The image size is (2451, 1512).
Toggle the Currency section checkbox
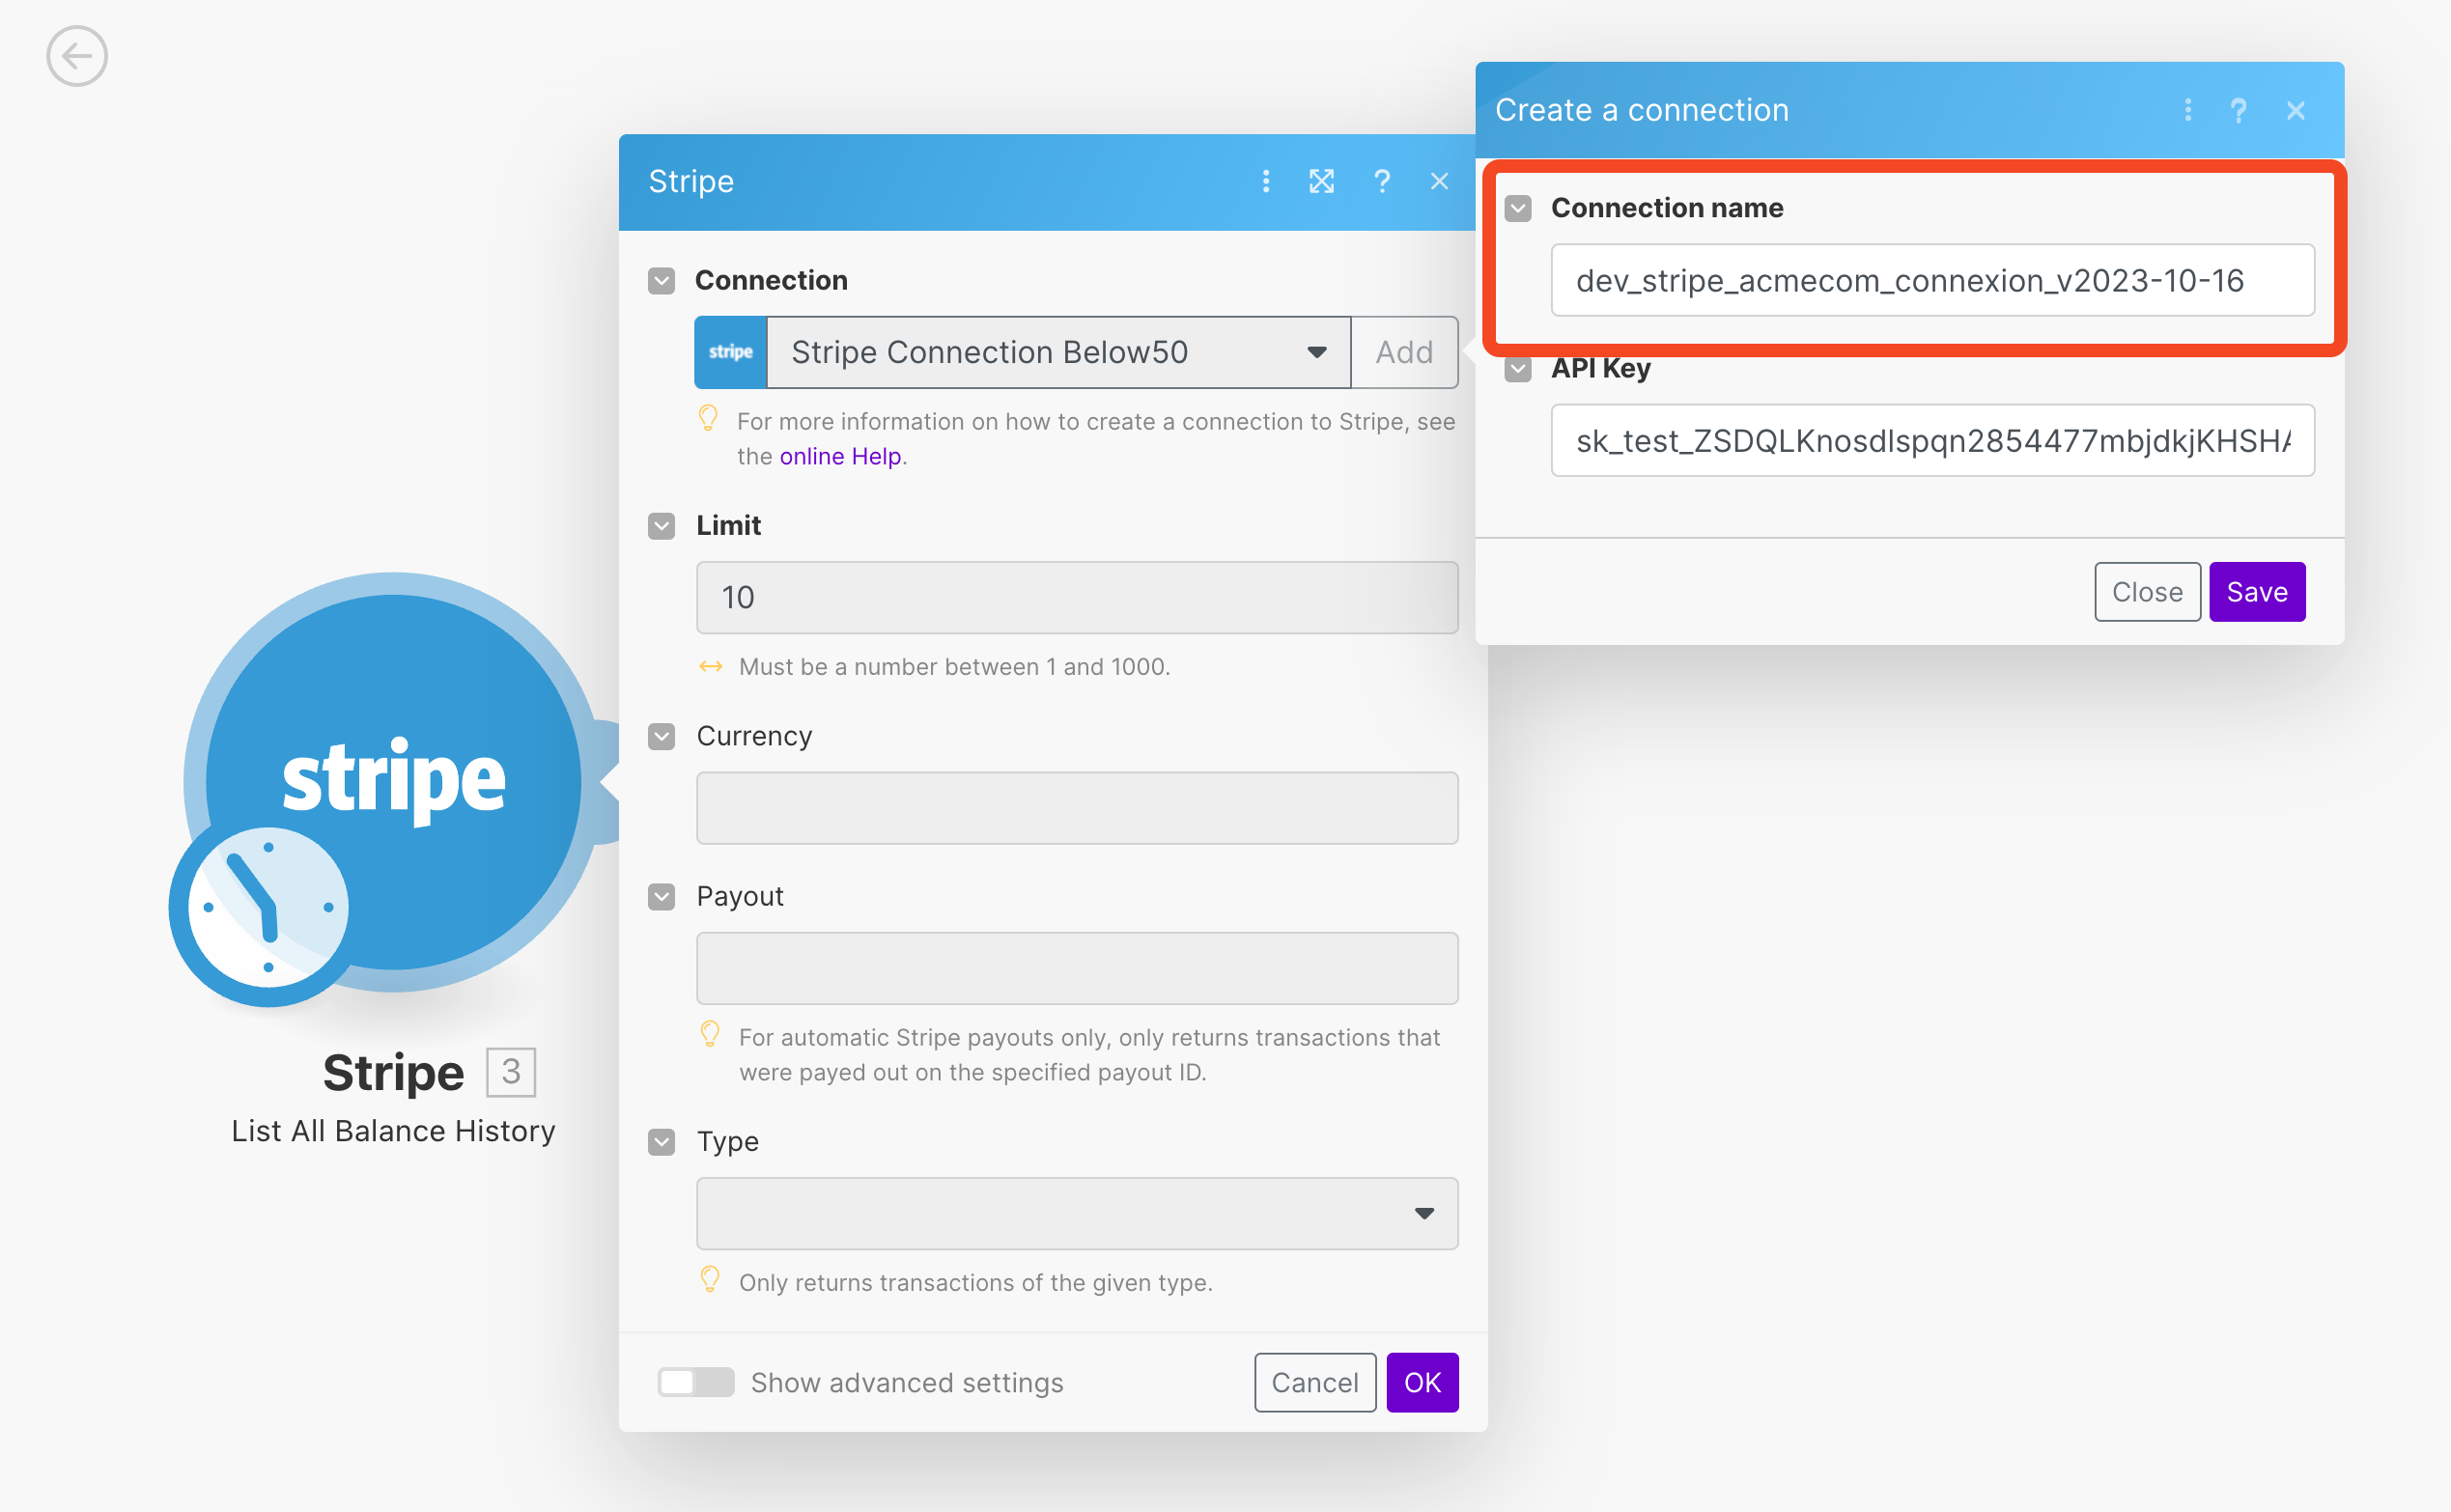click(x=663, y=735)
